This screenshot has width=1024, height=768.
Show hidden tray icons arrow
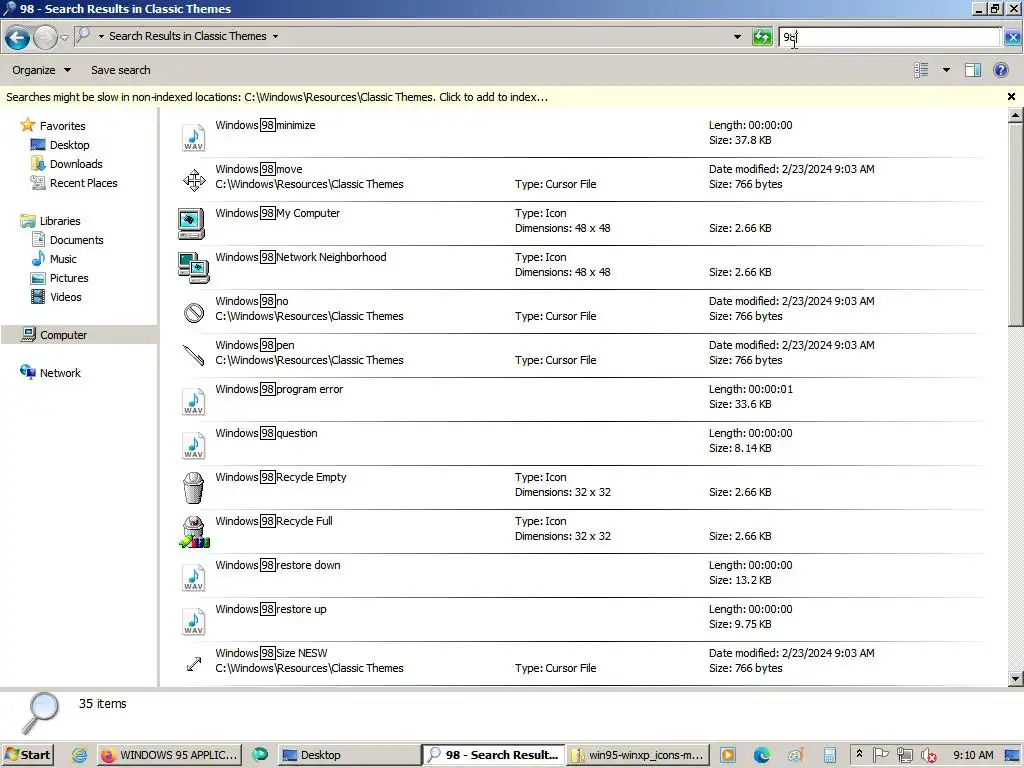859,754
